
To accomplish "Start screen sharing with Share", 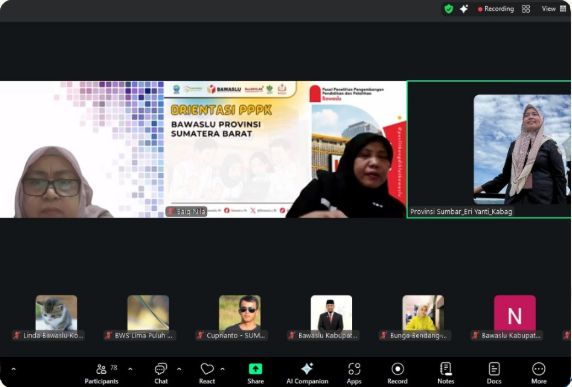I will coord(255,374).
